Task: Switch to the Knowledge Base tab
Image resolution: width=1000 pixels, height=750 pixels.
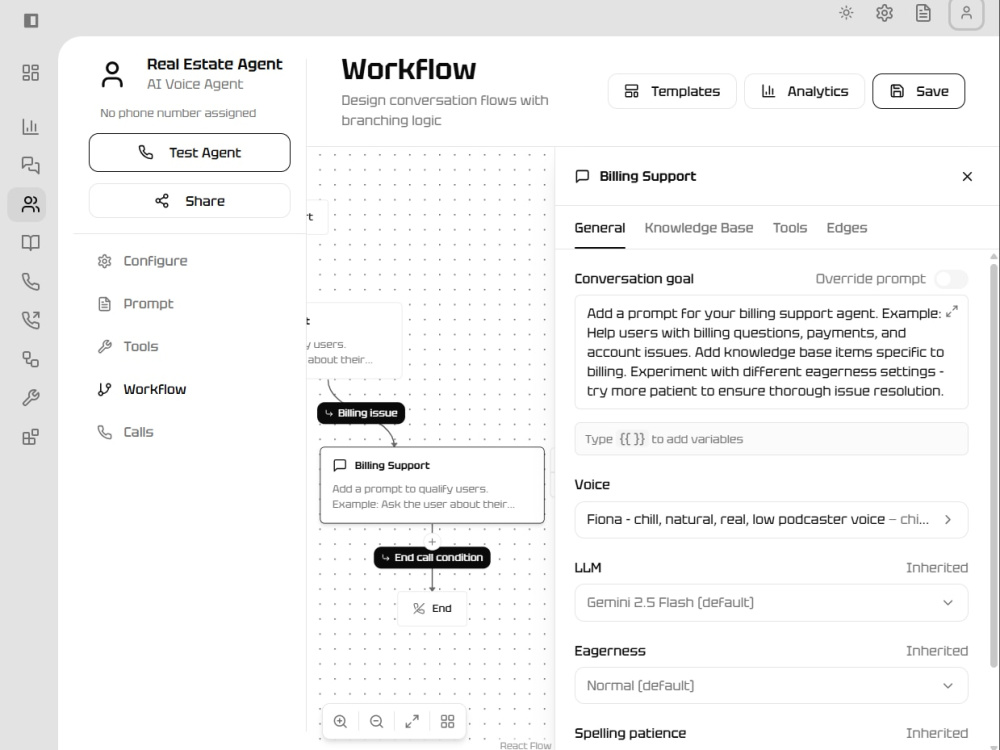Action: pos(698,228)
